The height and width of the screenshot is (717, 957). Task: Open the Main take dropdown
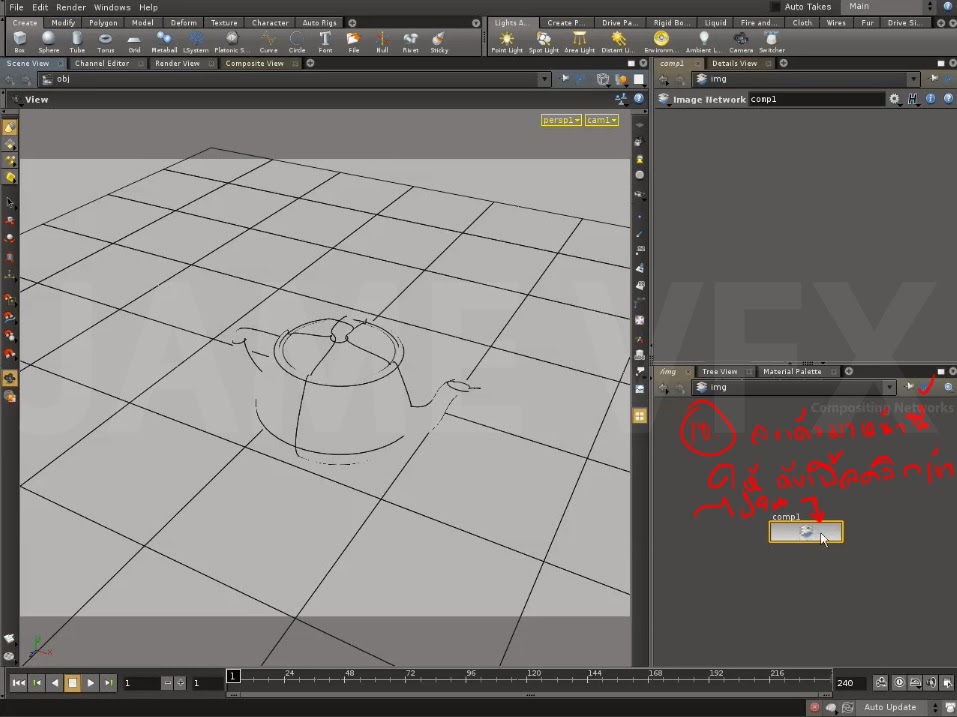click(890, 7)
